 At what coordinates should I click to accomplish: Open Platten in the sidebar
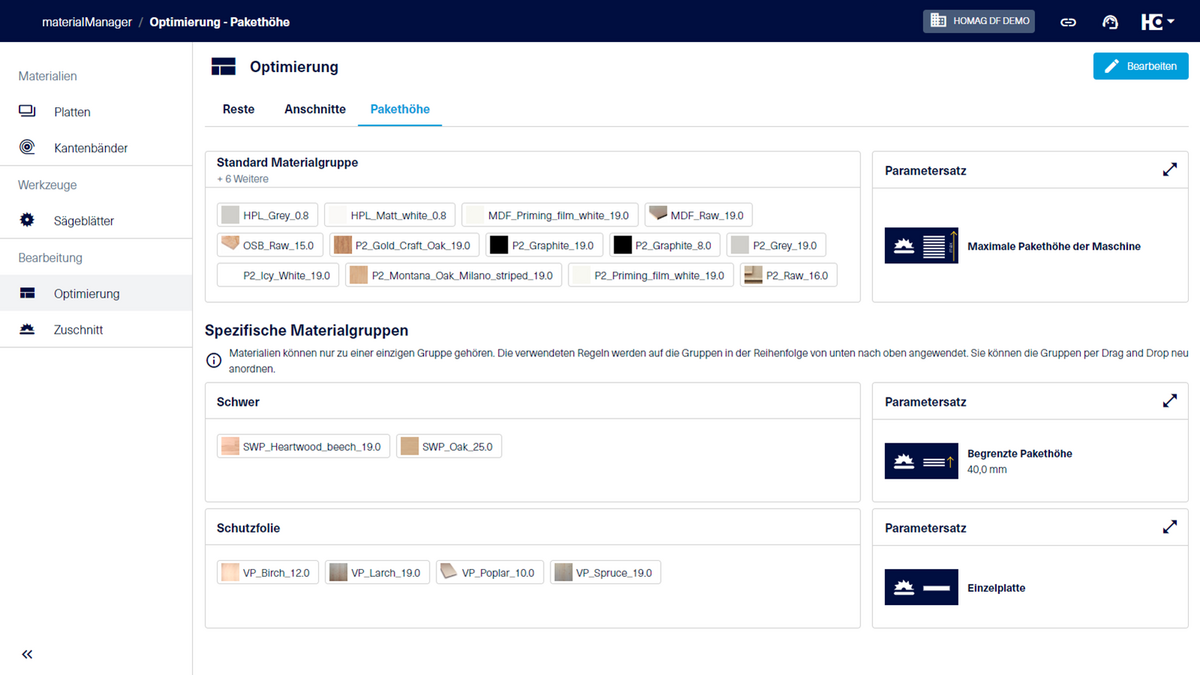click(72, 112)
